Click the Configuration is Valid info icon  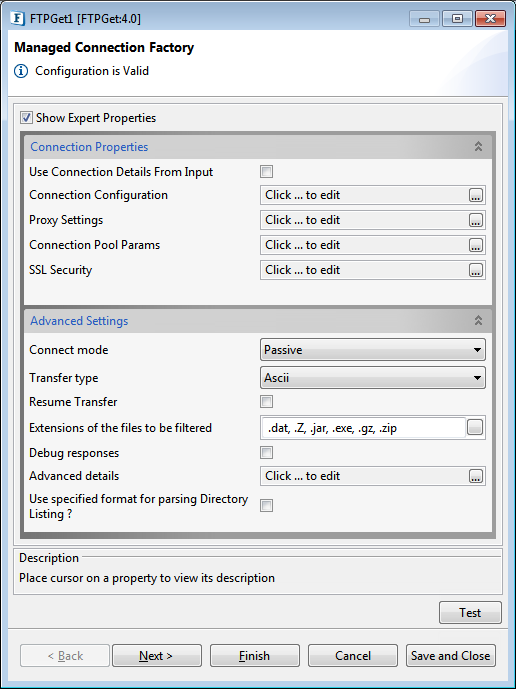(21, 71)
